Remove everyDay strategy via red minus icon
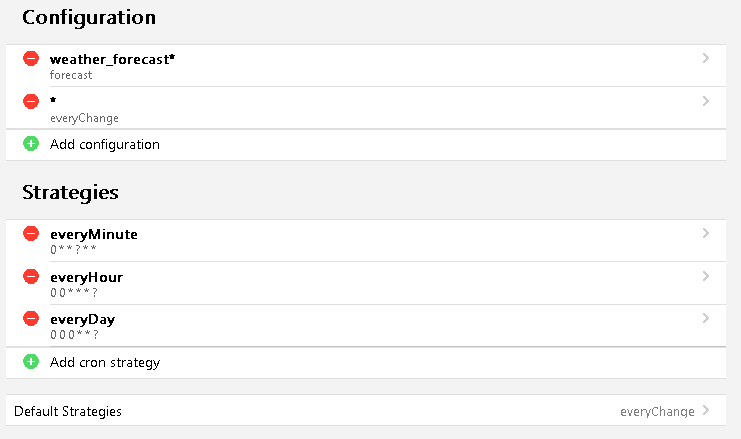This screenshot has width=741, height=439. (x=31, y=319)
